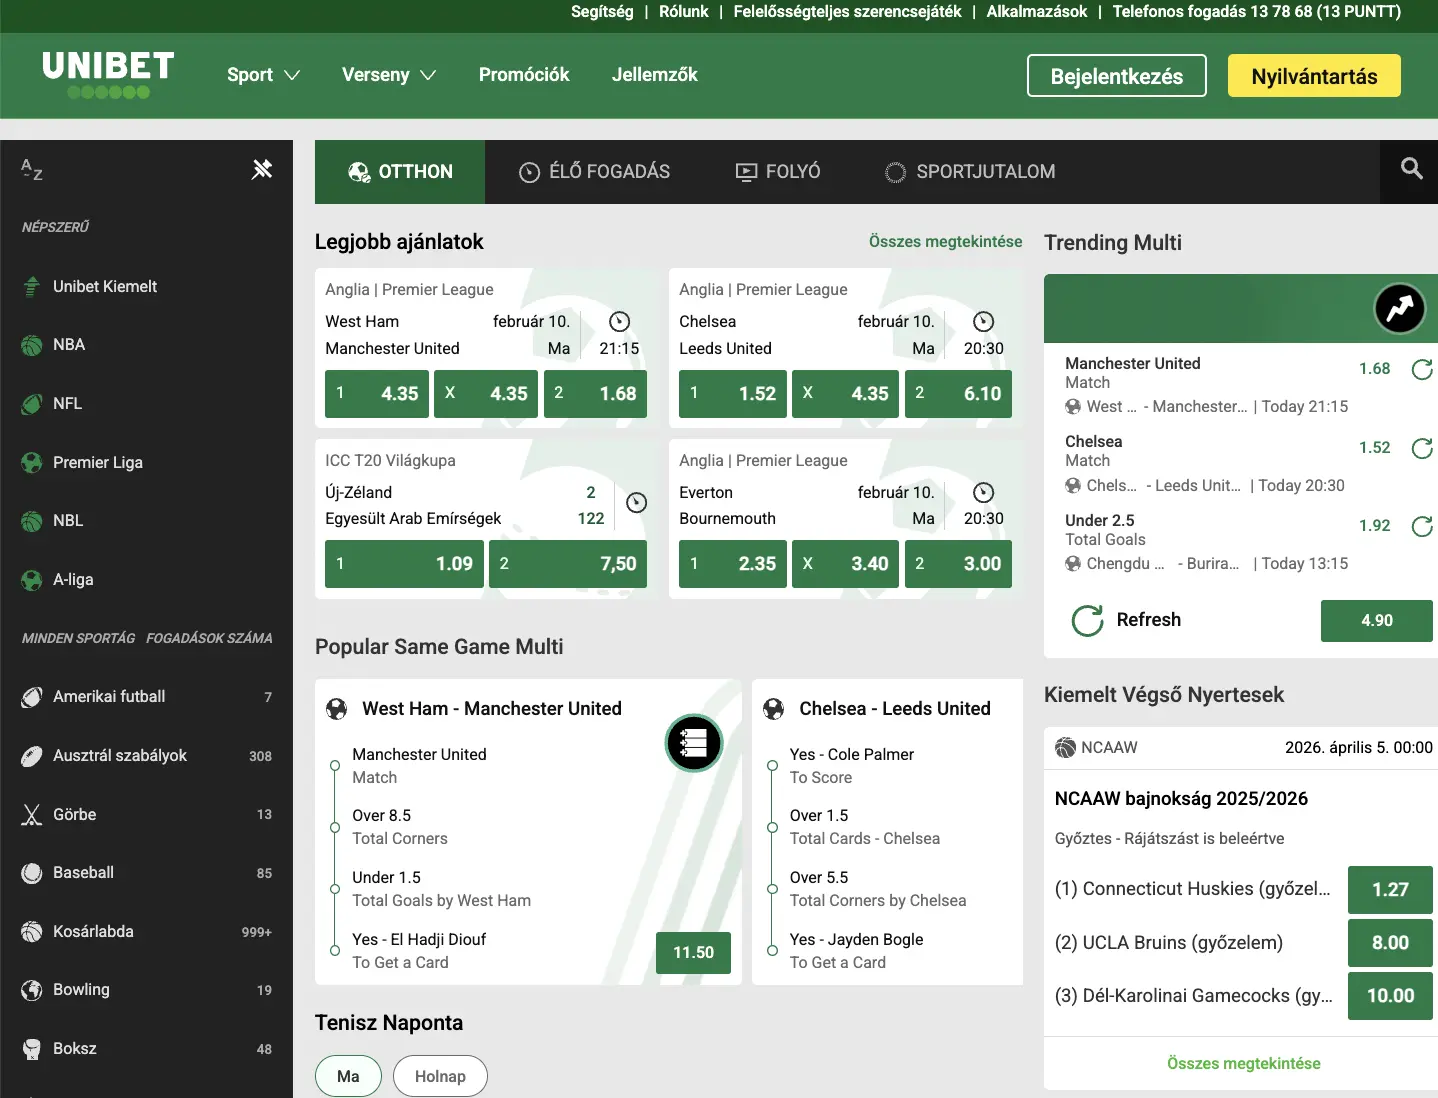Swap the Manchester United 1.68 selection
Viewport: 1438px width, 1098px height.
(1421, 370)
